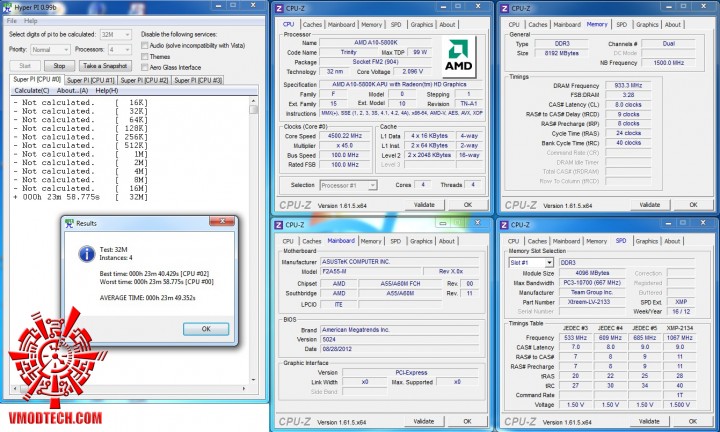Open the CPU tab in the Memory window
720x432 pixels.
point(514,25)
